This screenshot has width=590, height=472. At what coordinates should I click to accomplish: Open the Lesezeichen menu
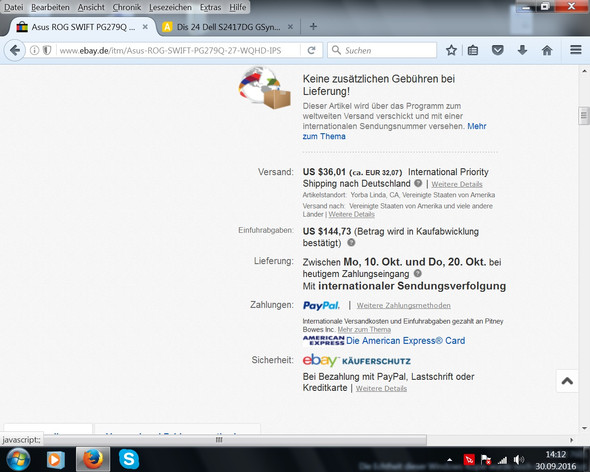click(x=170, y=7)
